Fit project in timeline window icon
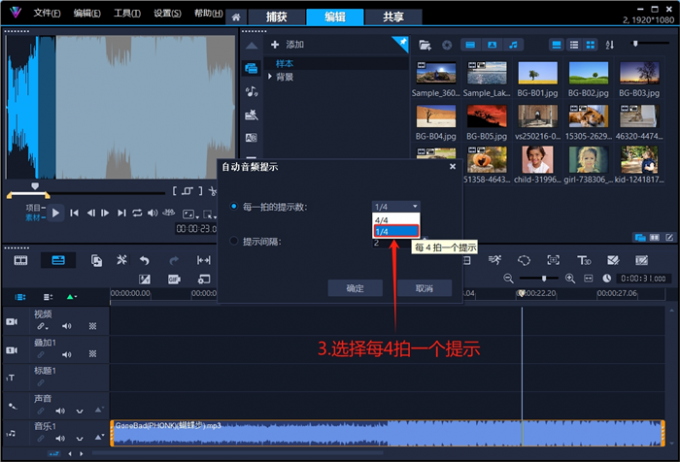The width and height of the screenshot is (680, 462). pyautogui.click(x=588, y=279)
